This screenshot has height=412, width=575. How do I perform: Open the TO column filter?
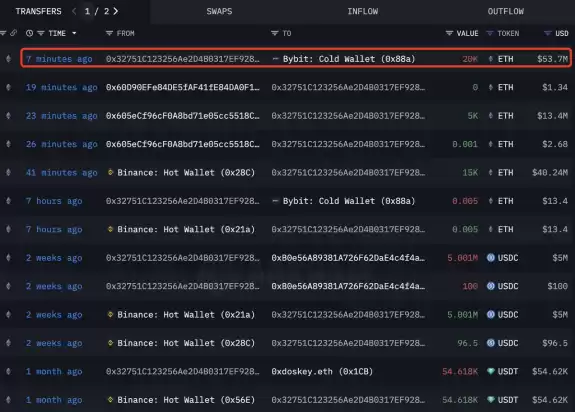coord(274,33)
